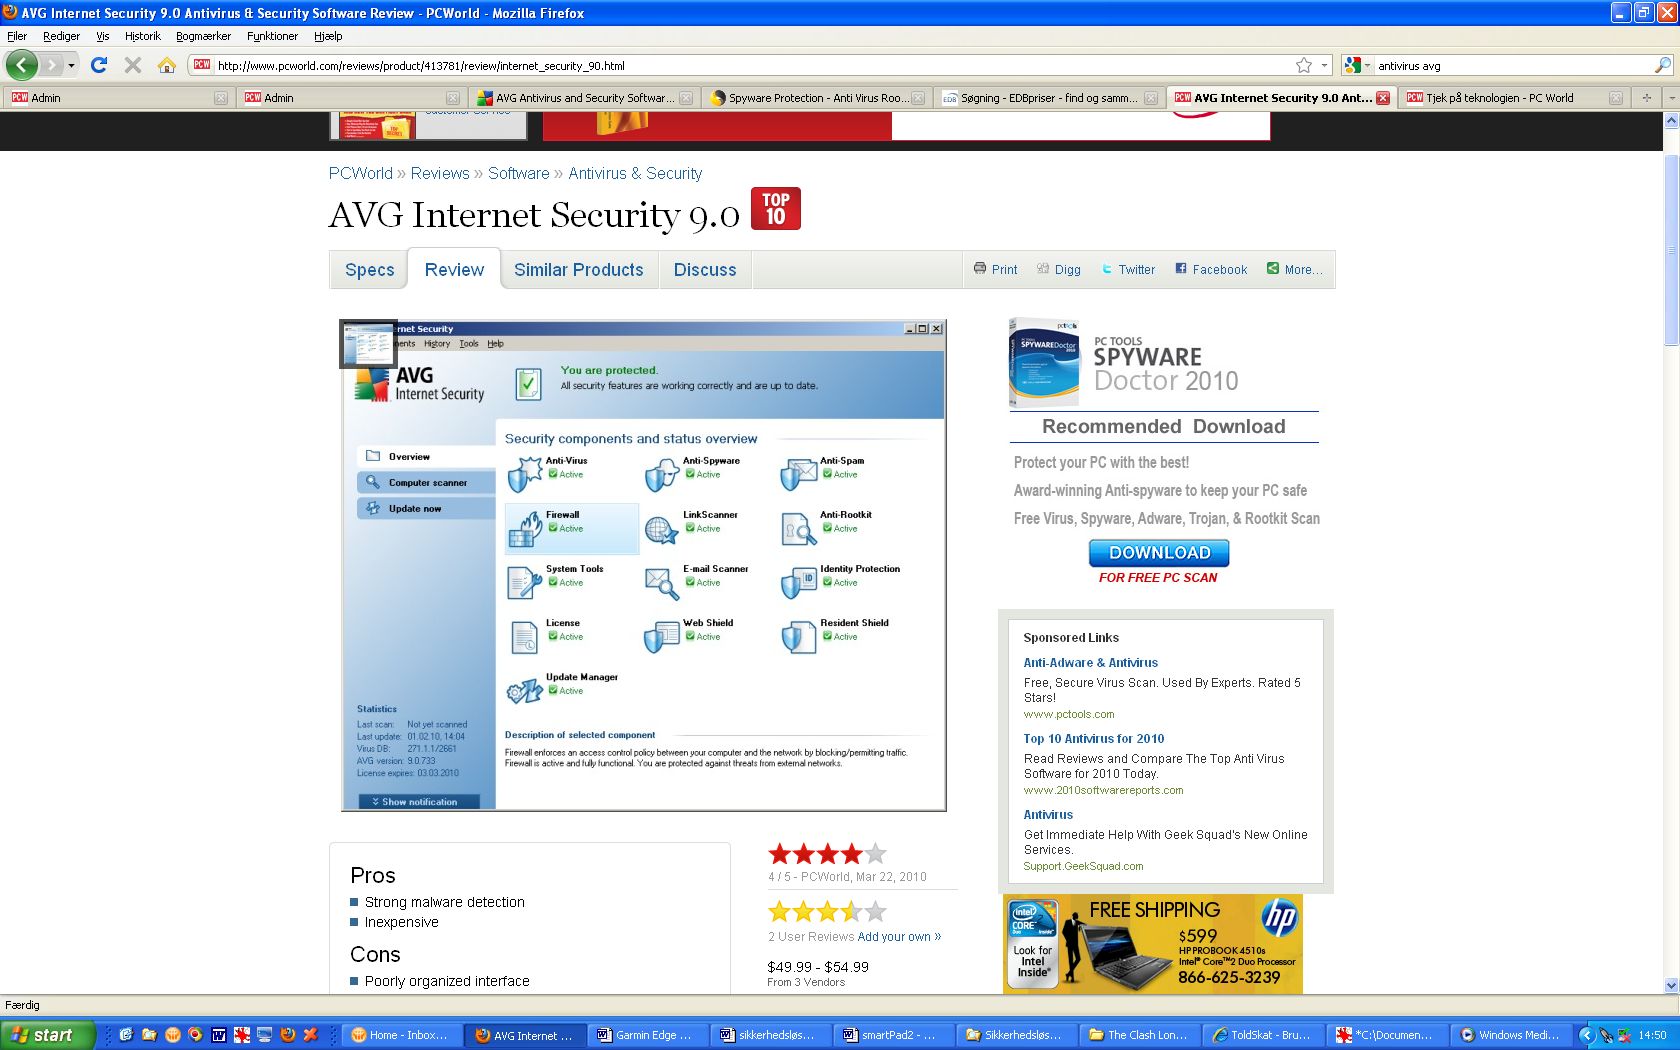Click the page's vertical scrollbar thumb
This screenshot has height=1050, width=1680.
1671,250
